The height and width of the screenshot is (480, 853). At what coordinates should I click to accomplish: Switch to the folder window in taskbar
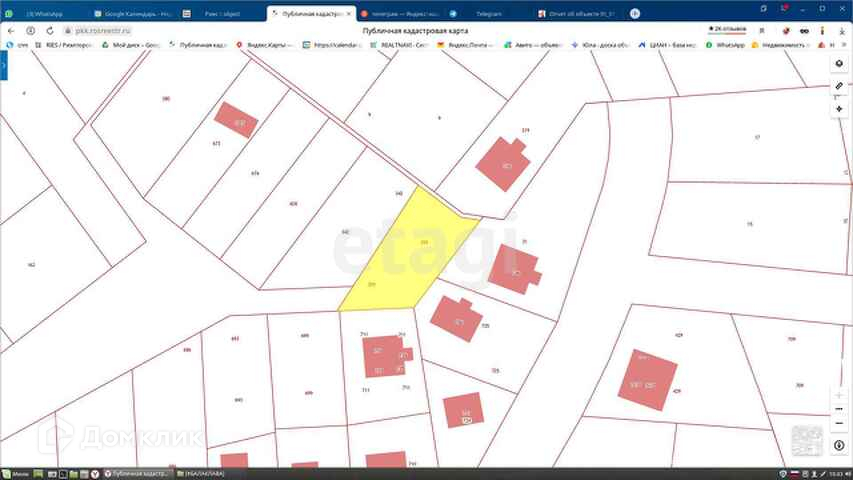click(201, 474)
